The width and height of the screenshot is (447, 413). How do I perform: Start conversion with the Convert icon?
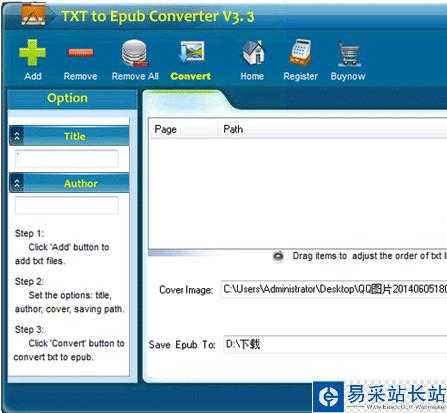click(191, 52)
